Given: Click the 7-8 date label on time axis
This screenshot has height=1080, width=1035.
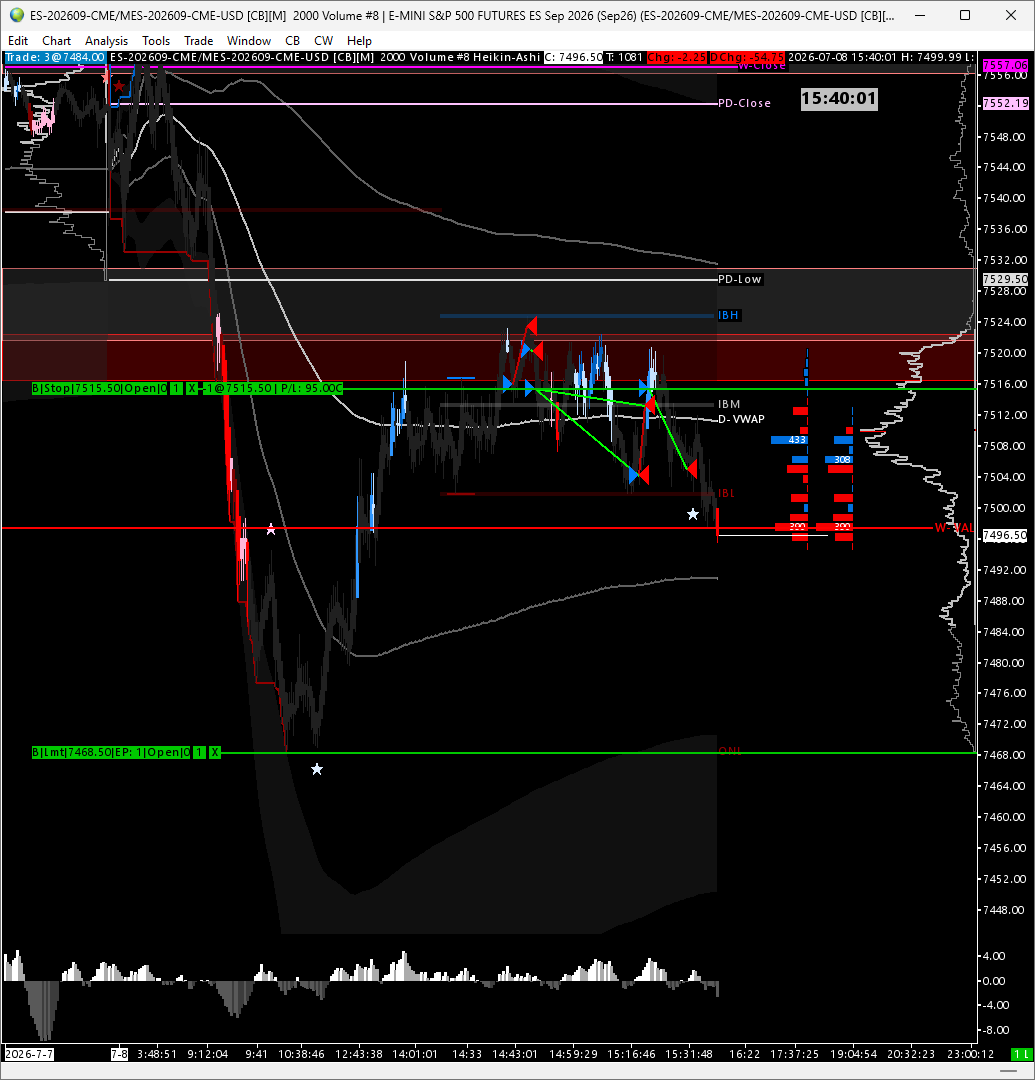Looking at the screenshot, I should coord(120,1054).
